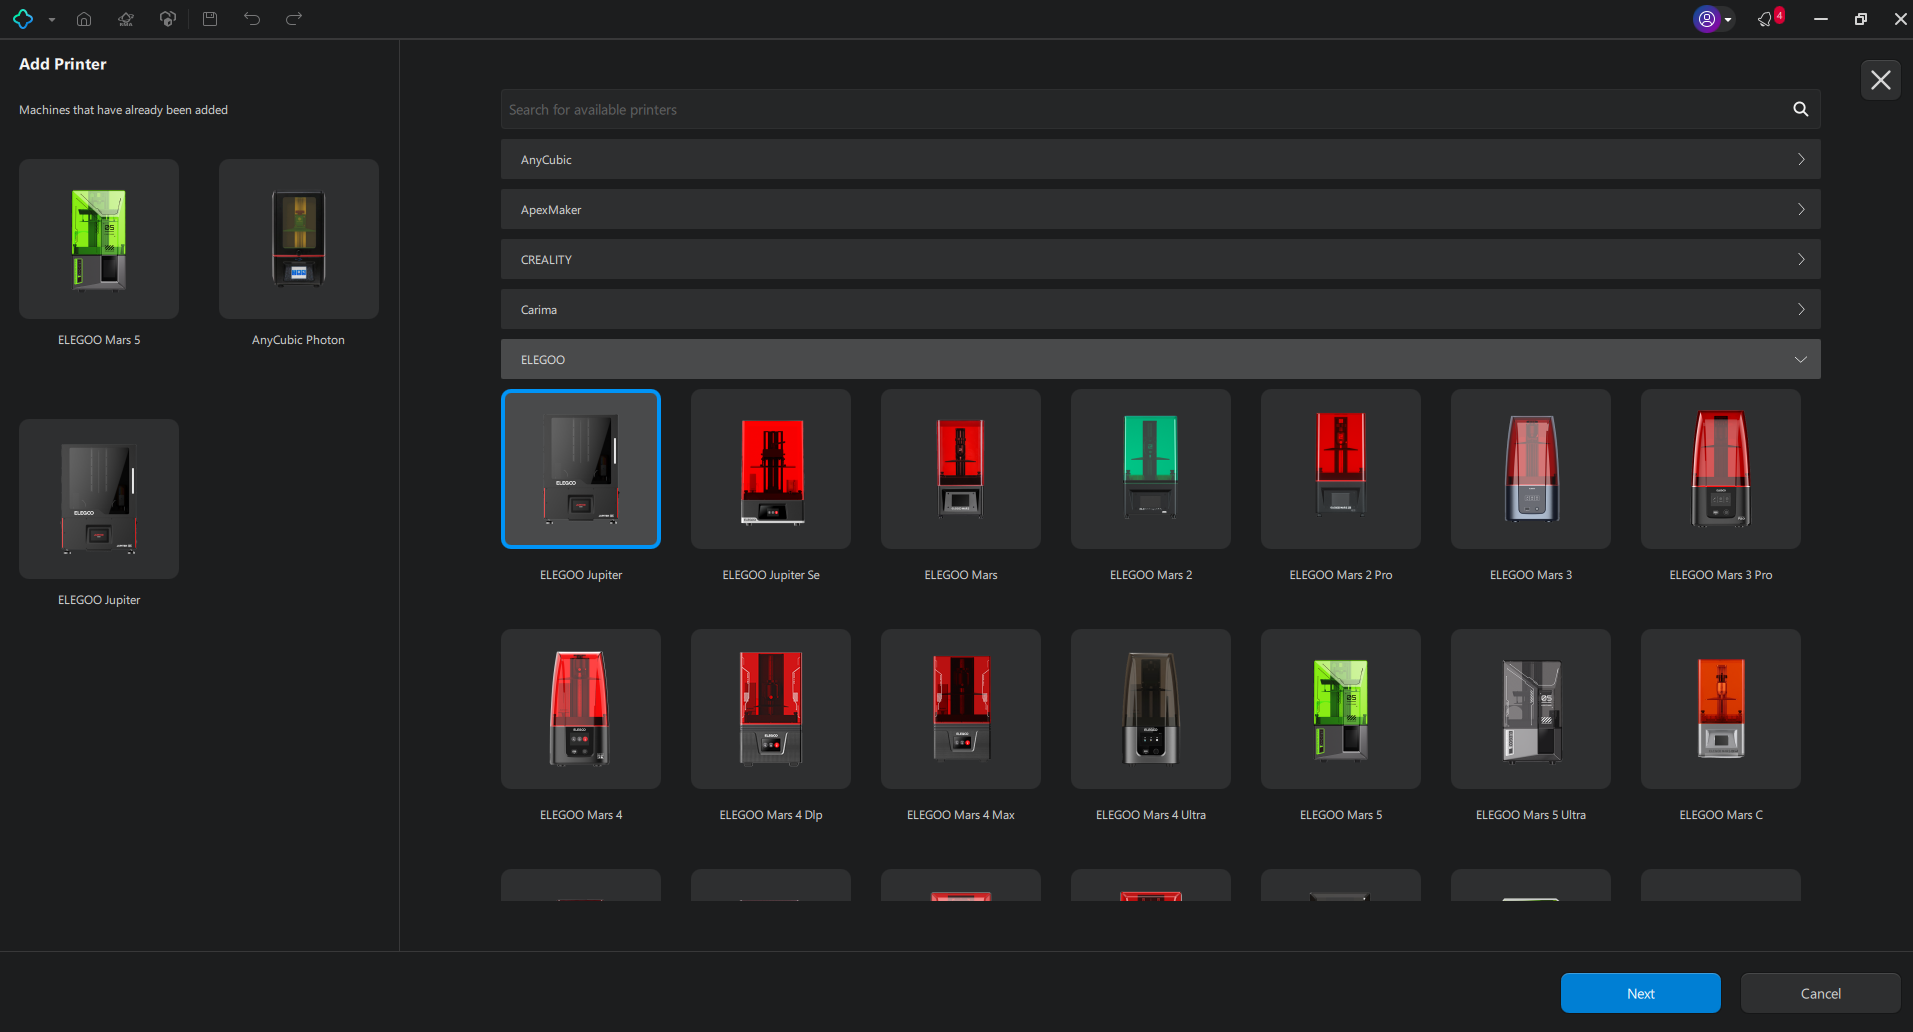Image resolution: width=1913 pixels, height=1032 pixels.
Task: Expand the CREALITY brand section
Action: [1161, 259]
